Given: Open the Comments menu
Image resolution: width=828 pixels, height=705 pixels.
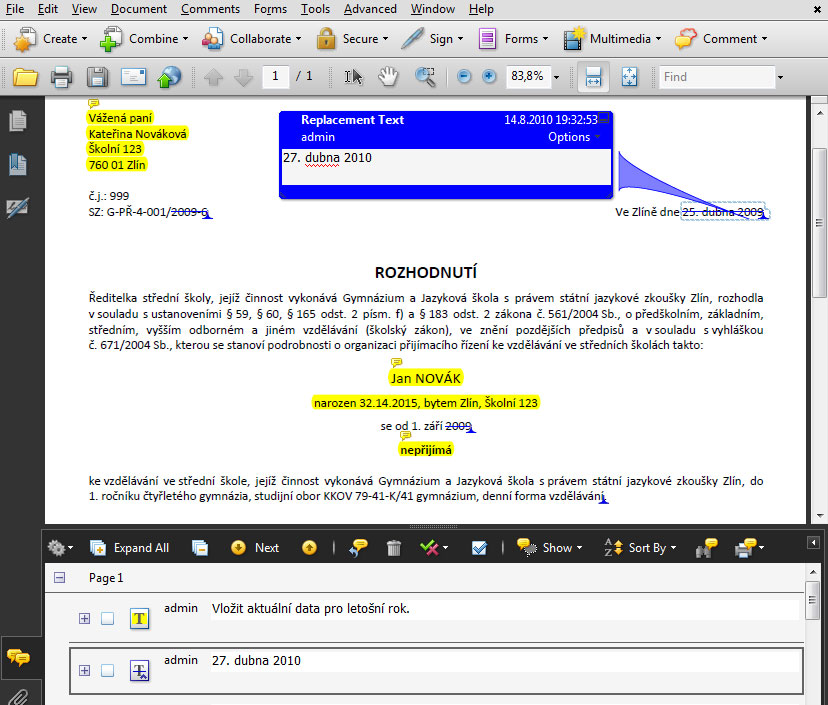Looking at the screenshot, I should [210, 9].
